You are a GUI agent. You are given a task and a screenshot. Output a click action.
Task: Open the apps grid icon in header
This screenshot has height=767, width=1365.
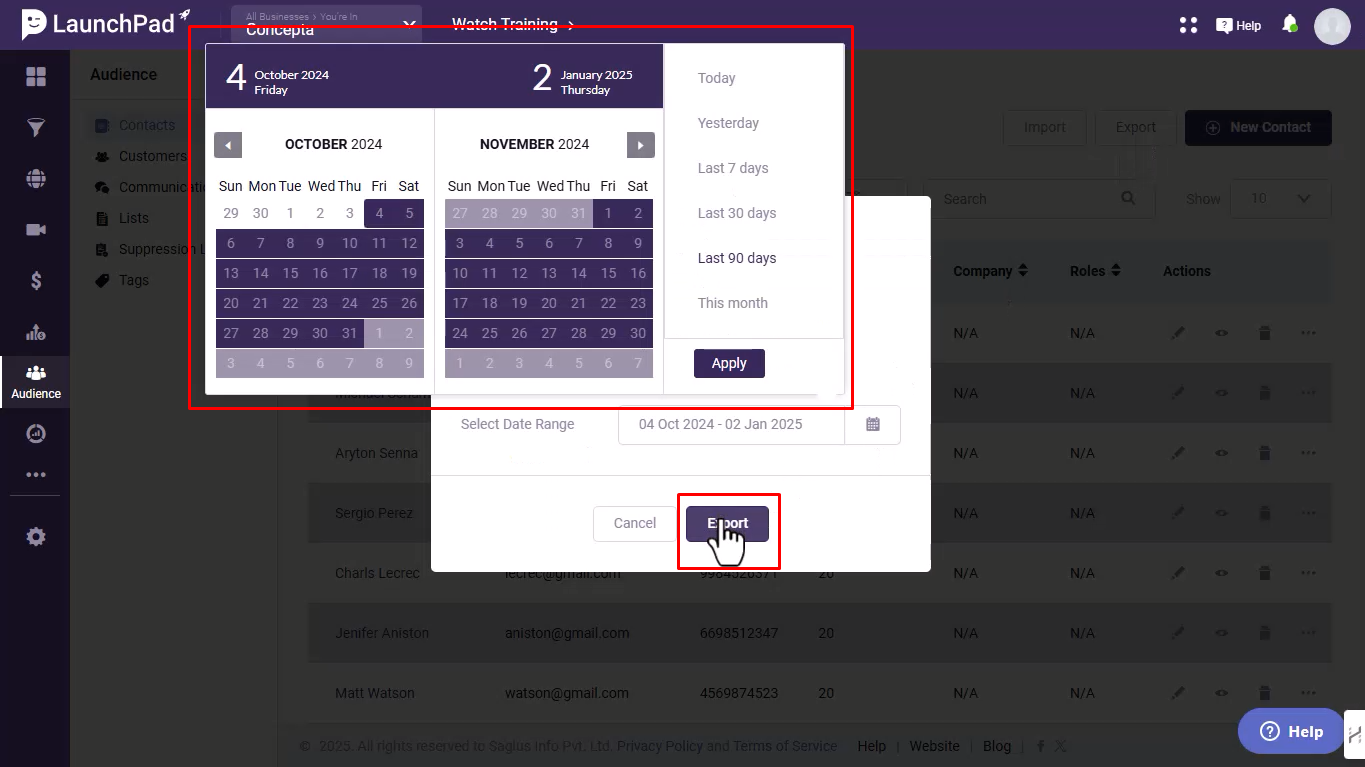pyautogui.click(x=1188, y=25)
